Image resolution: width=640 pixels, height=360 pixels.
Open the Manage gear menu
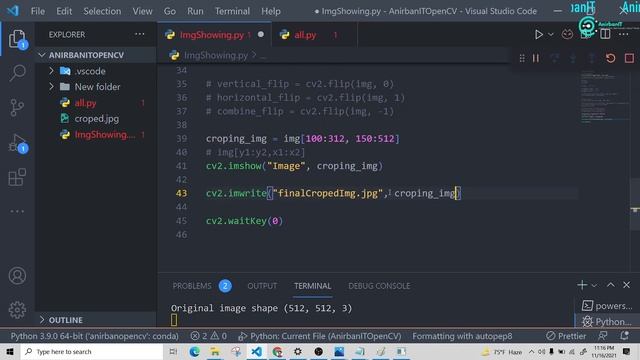tap(17, 310)
